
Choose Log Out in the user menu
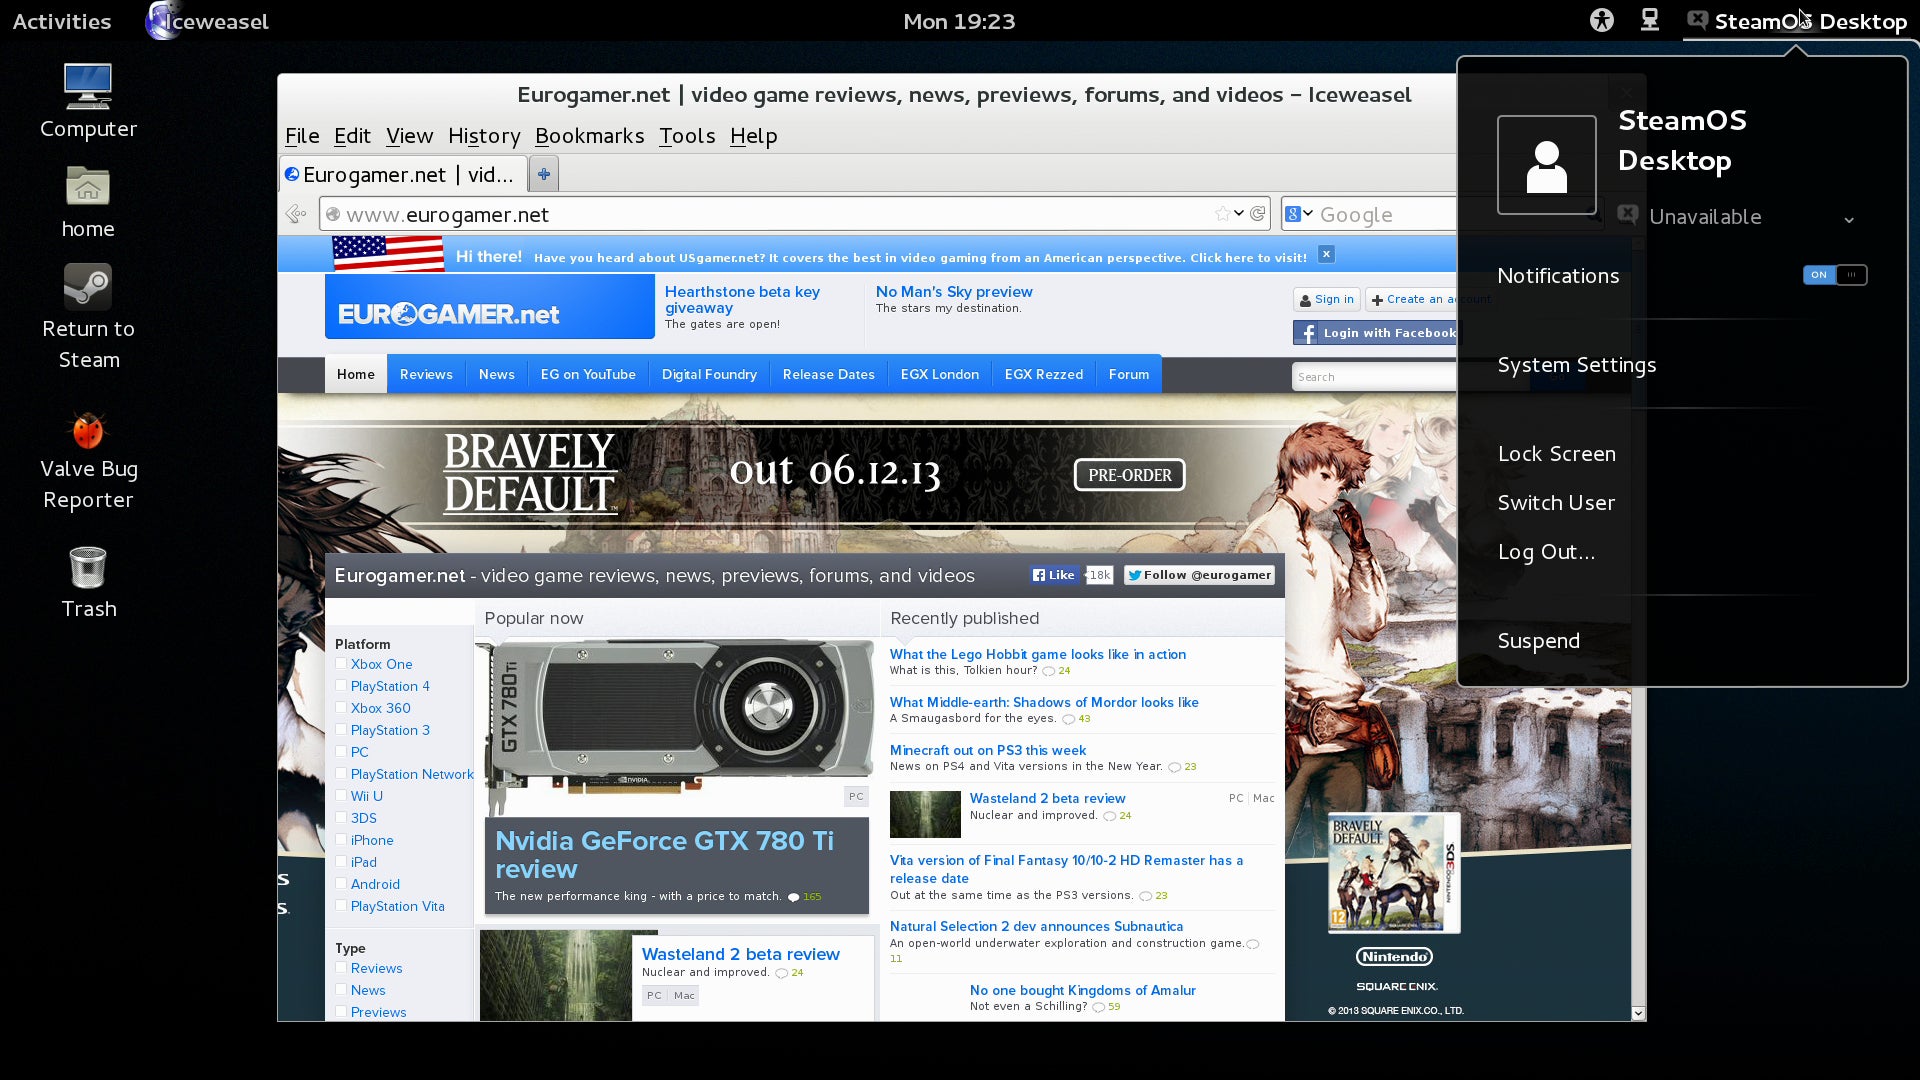click(1546, 552)
